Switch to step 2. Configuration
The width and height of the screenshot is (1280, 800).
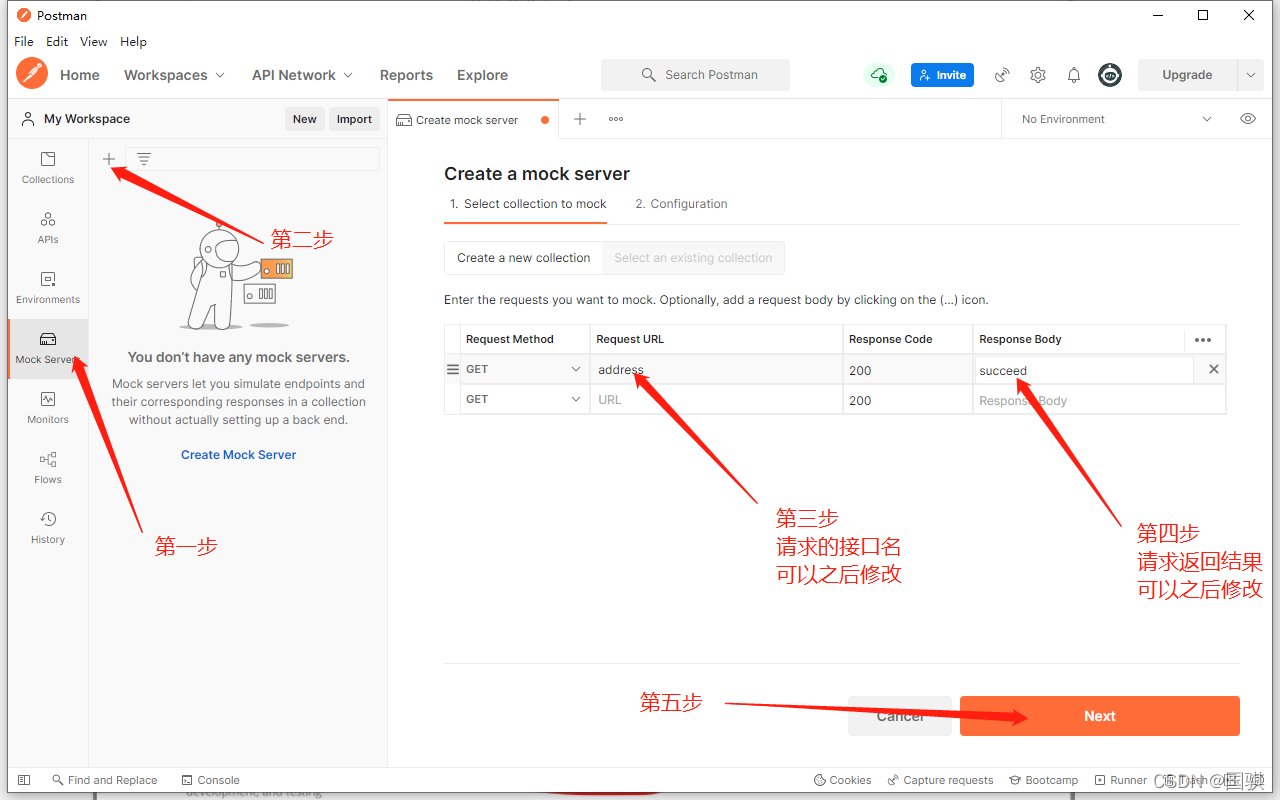(x=681, y=204)
